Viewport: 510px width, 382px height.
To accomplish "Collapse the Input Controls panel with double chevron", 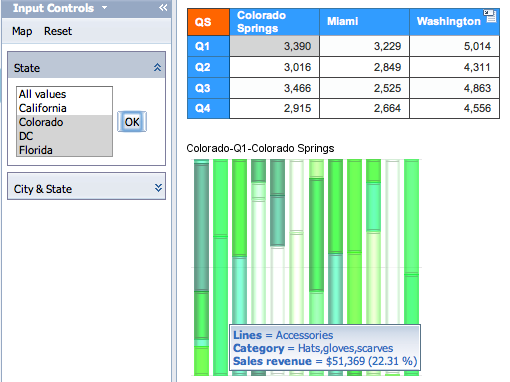I will (163, 7).
